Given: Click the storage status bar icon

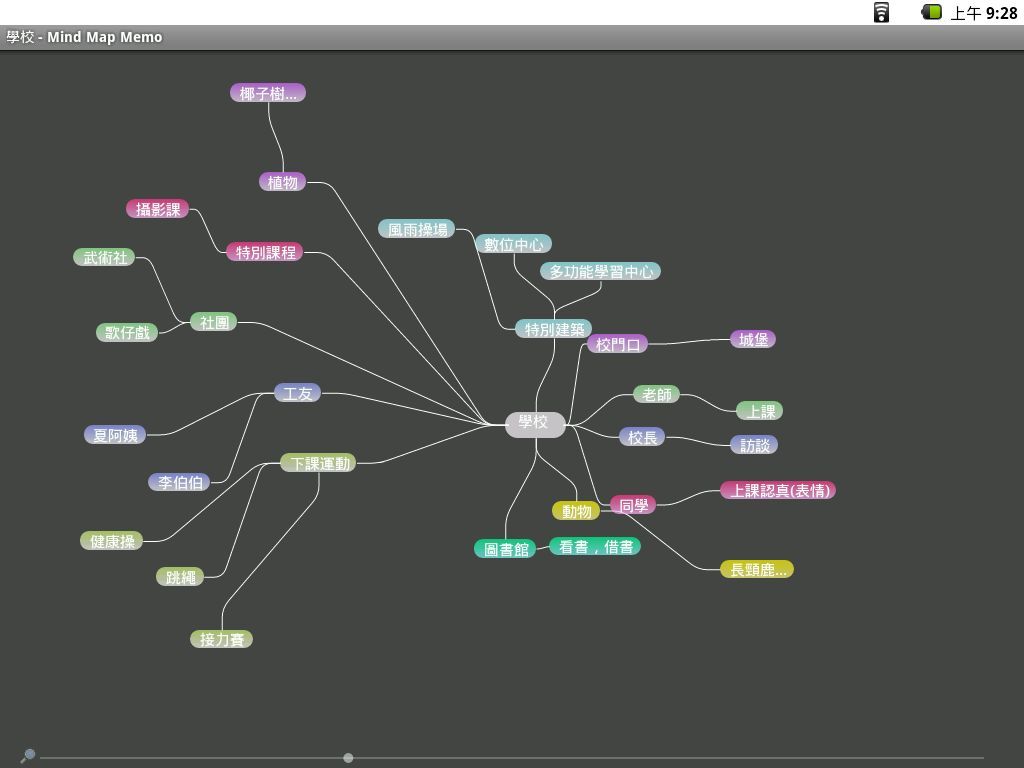Looking at the screenshot, I should tap(881, 12).
